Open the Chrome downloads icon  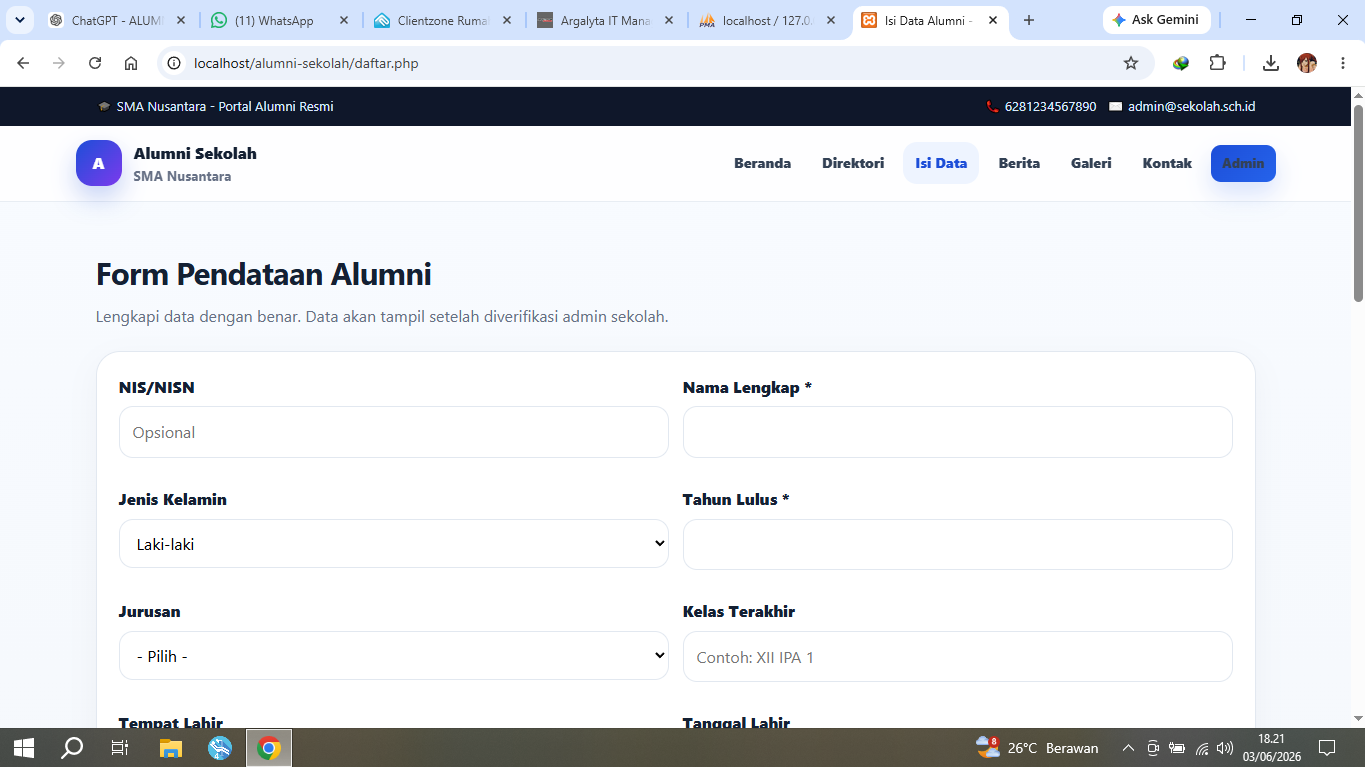click(x=1271, y=63)
